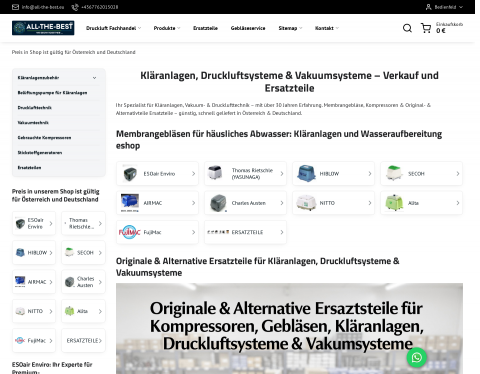Click ESOair Enviro pump image in main grid
This screenshot has width=480, height=374.
point(130,174)
